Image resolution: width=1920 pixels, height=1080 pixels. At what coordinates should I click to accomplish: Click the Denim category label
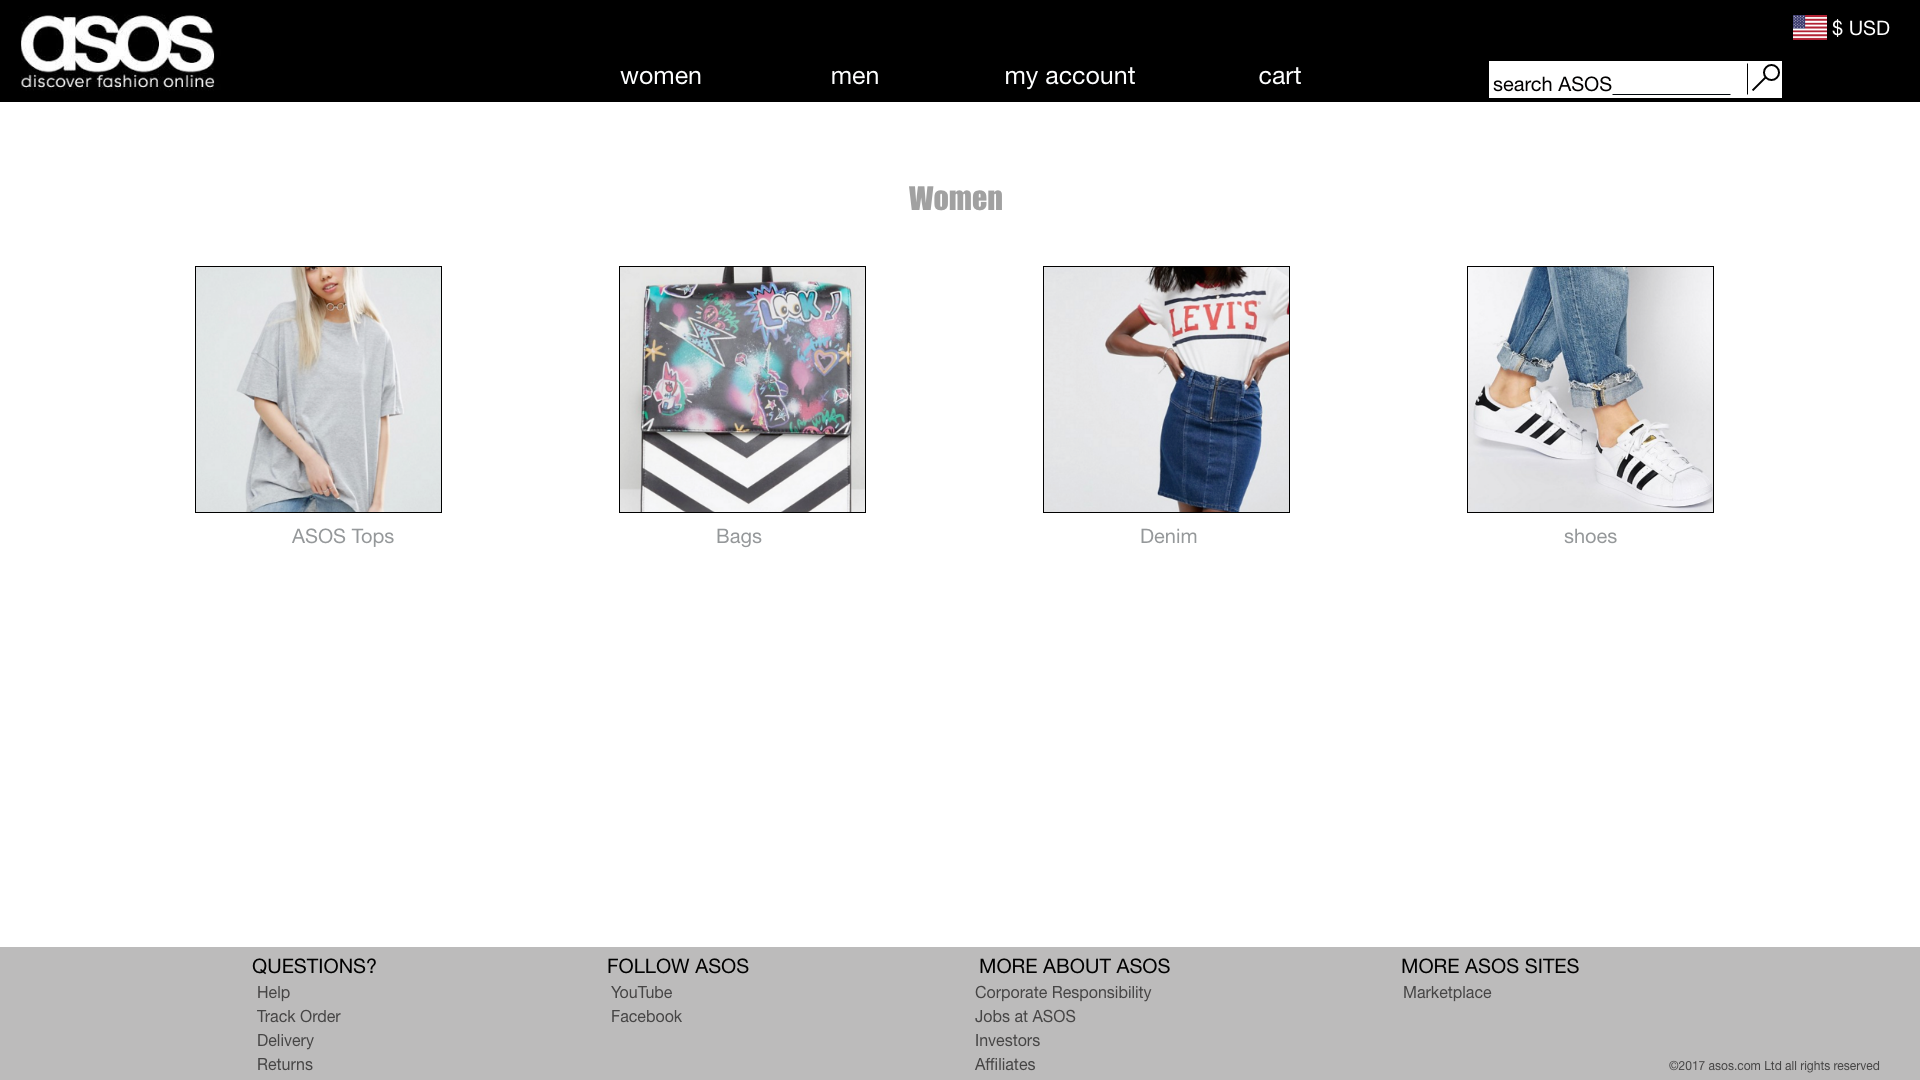1168,537
